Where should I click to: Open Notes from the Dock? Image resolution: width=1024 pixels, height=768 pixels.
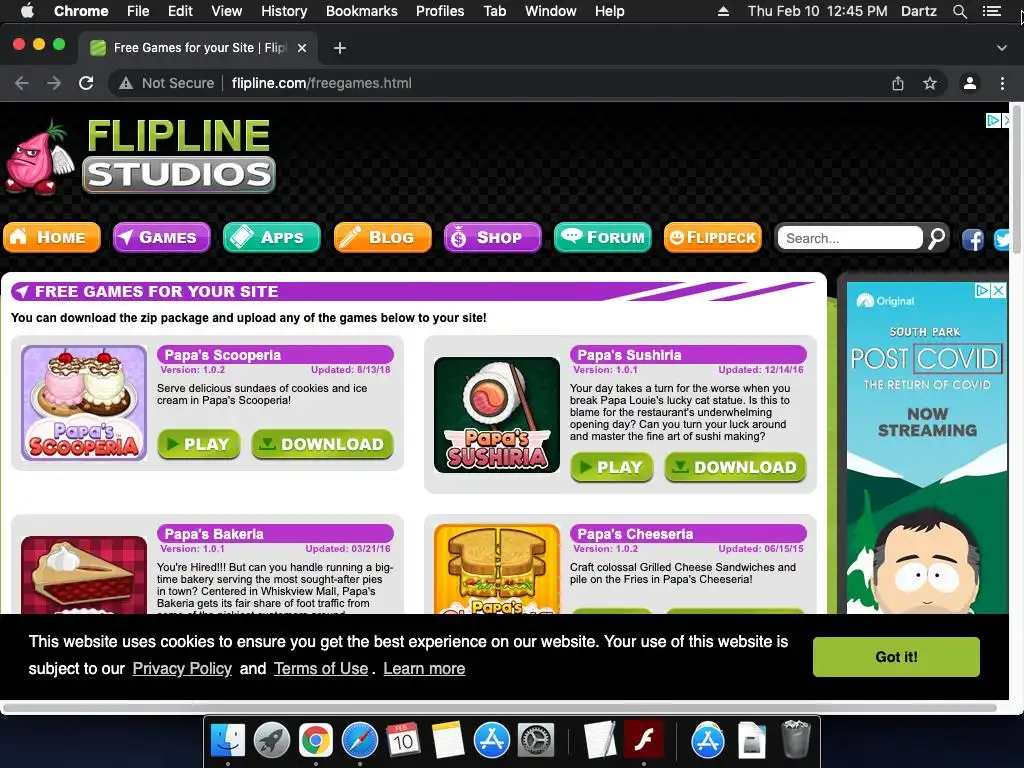(448, 741)
